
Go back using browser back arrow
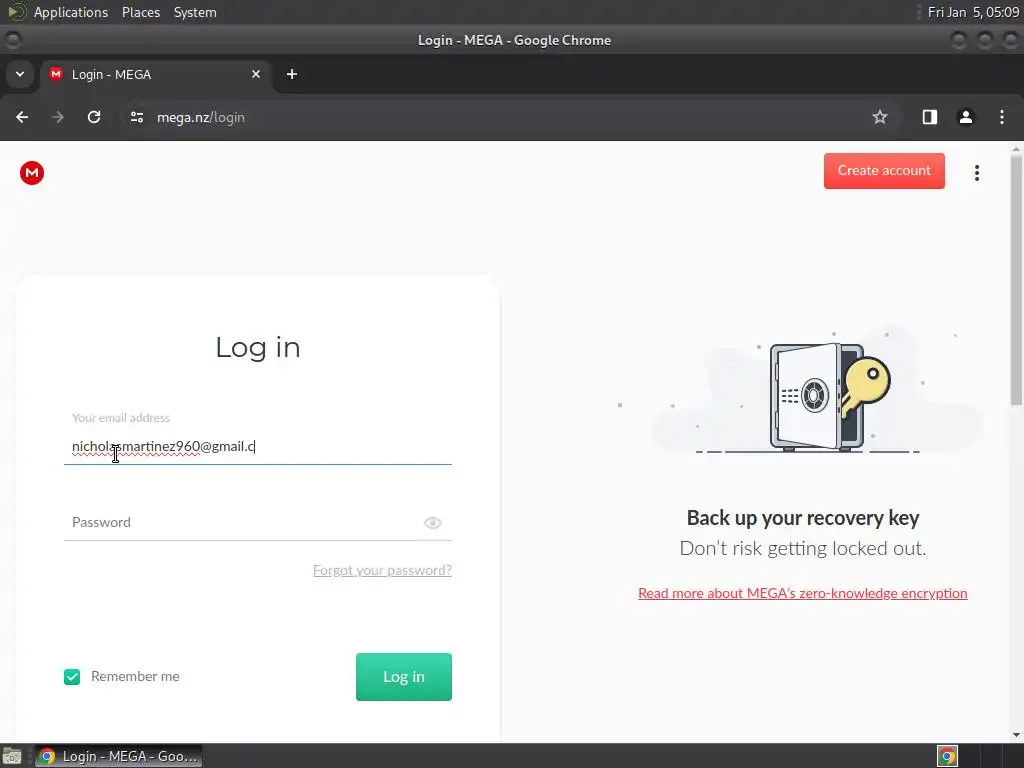22,118
